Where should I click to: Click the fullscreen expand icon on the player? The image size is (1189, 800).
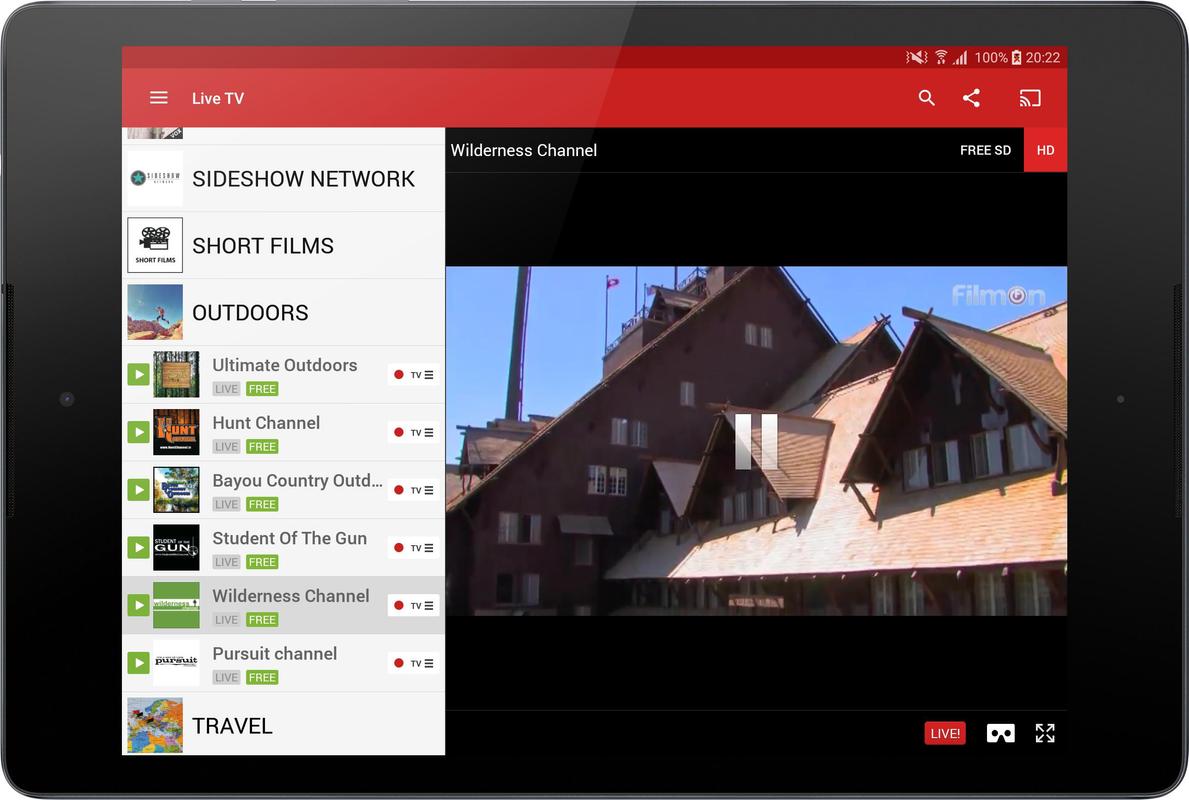pyautogui.click(x=1045, y=733)
